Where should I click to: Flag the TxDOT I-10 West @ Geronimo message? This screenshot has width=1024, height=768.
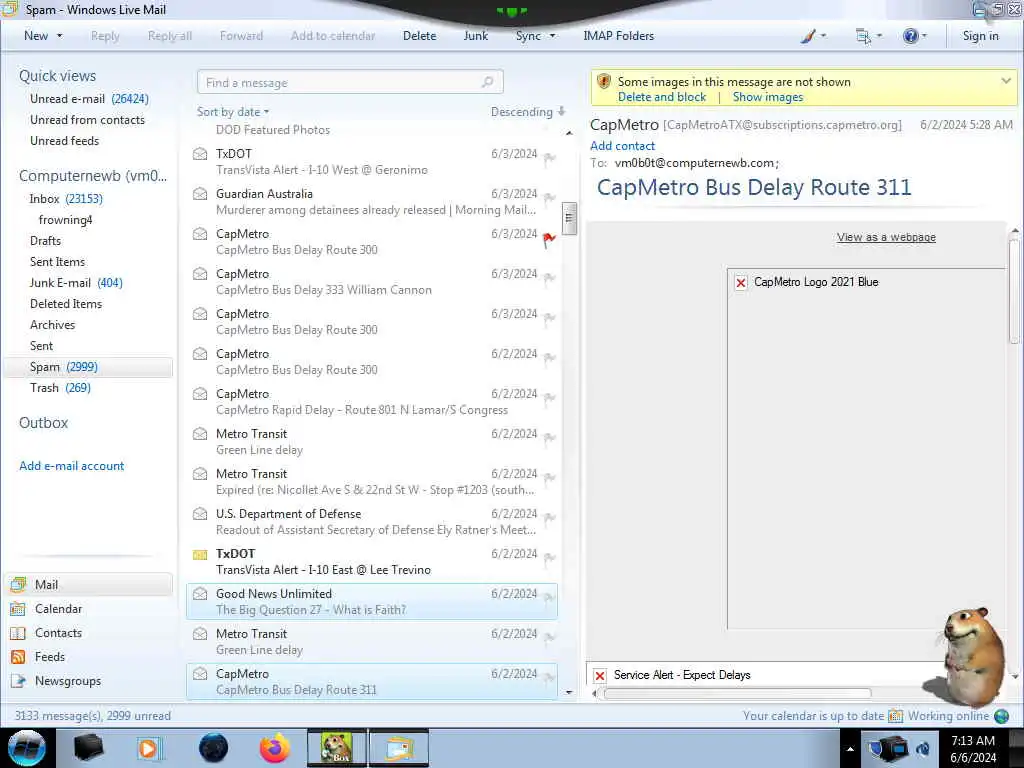(x=549, y=159)
